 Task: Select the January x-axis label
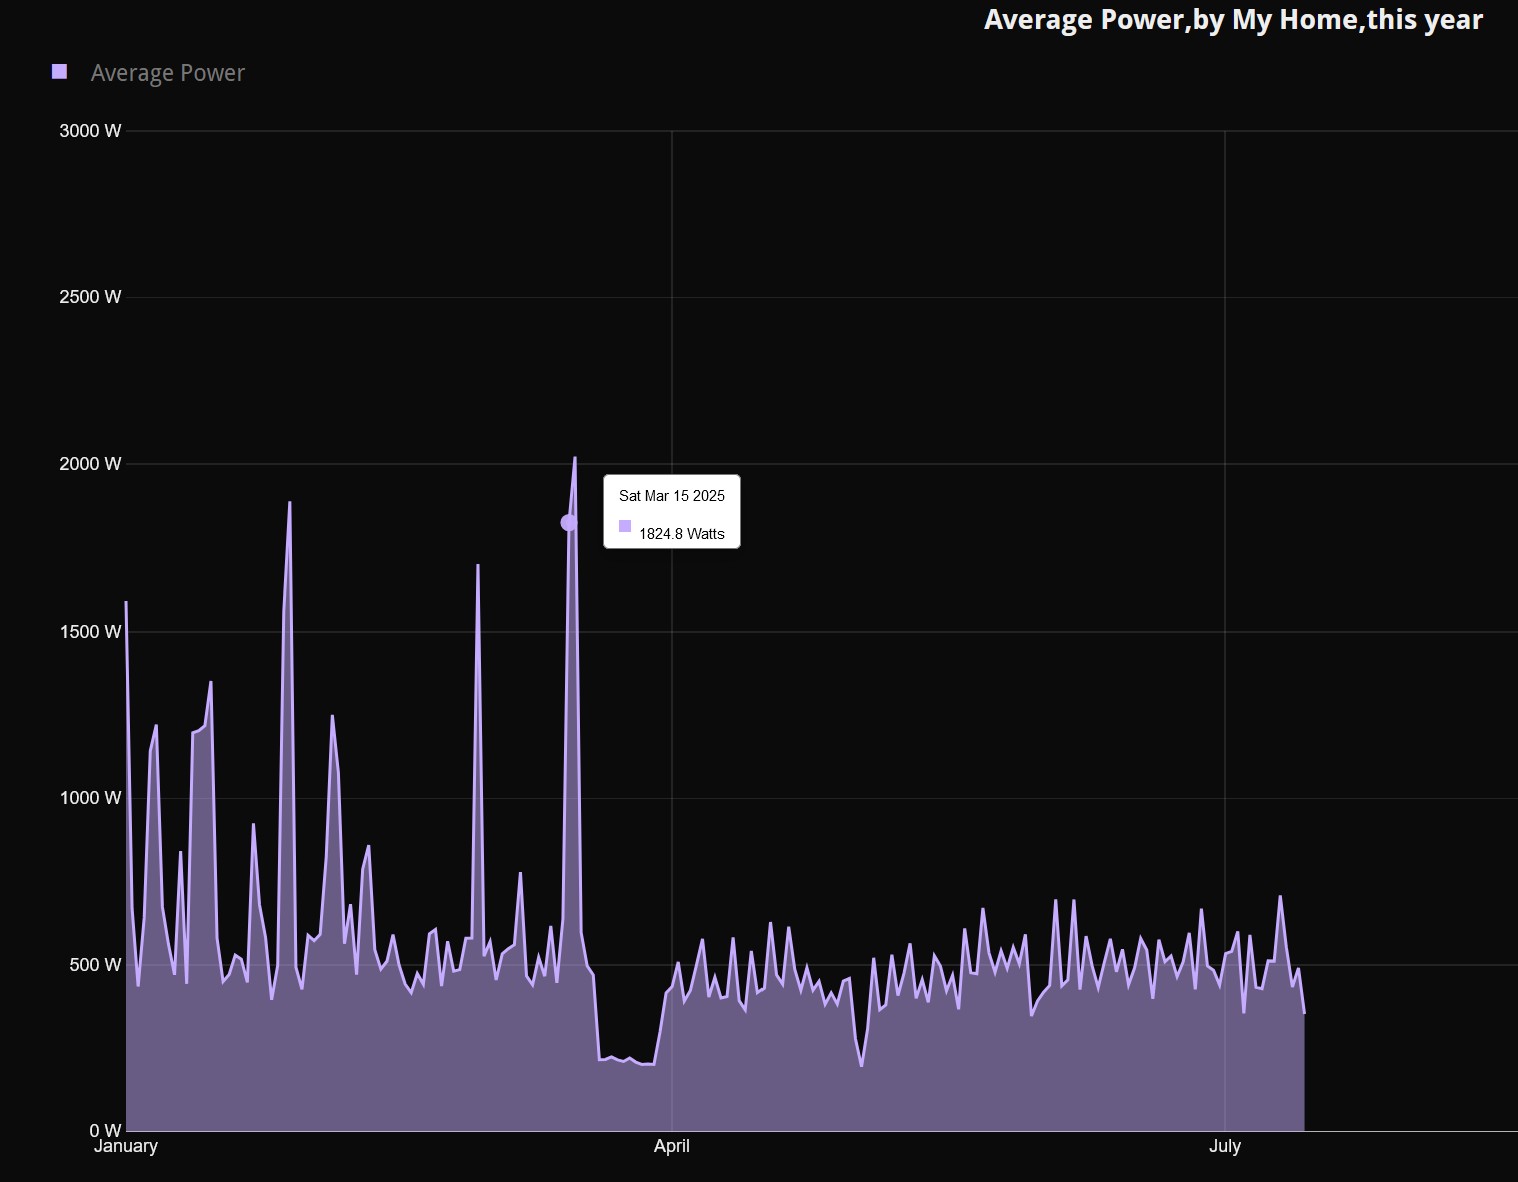pos(126,1147)
